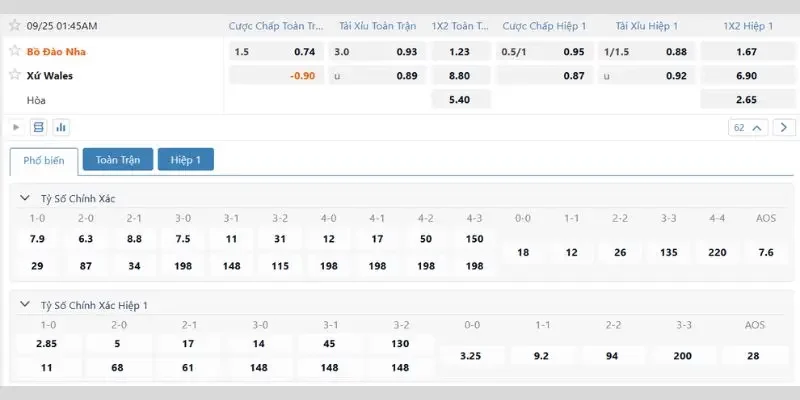Open the live play triangle icon
This screenshot has width=800, height=400.
point(16,127)
